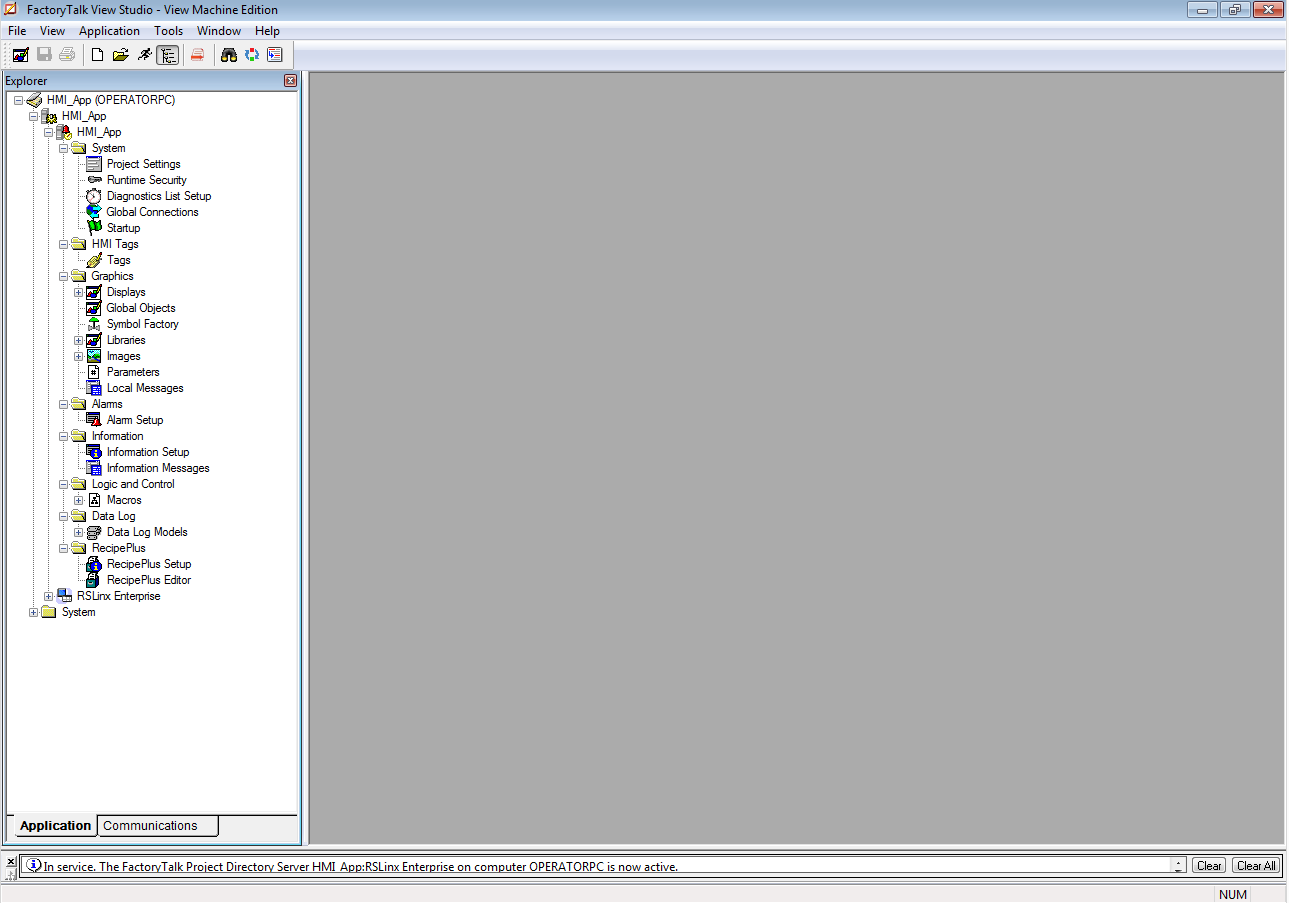
Task: Click the Local Messages icon
Action: pos(94,388)
